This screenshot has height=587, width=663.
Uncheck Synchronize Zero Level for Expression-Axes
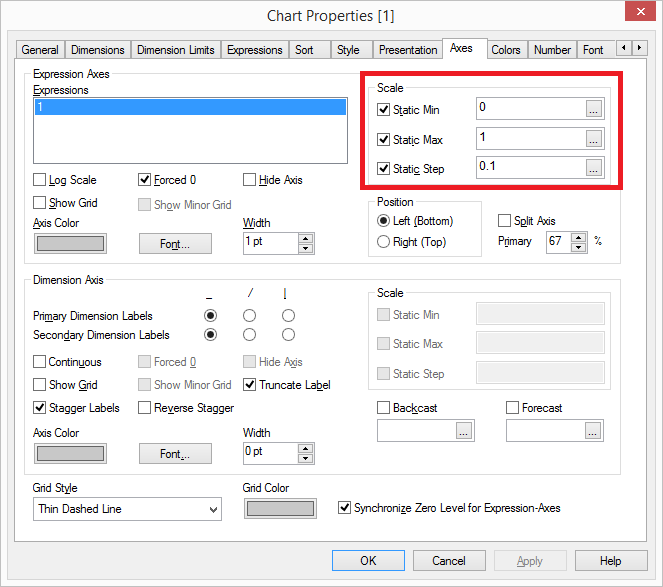click(346, 508)
